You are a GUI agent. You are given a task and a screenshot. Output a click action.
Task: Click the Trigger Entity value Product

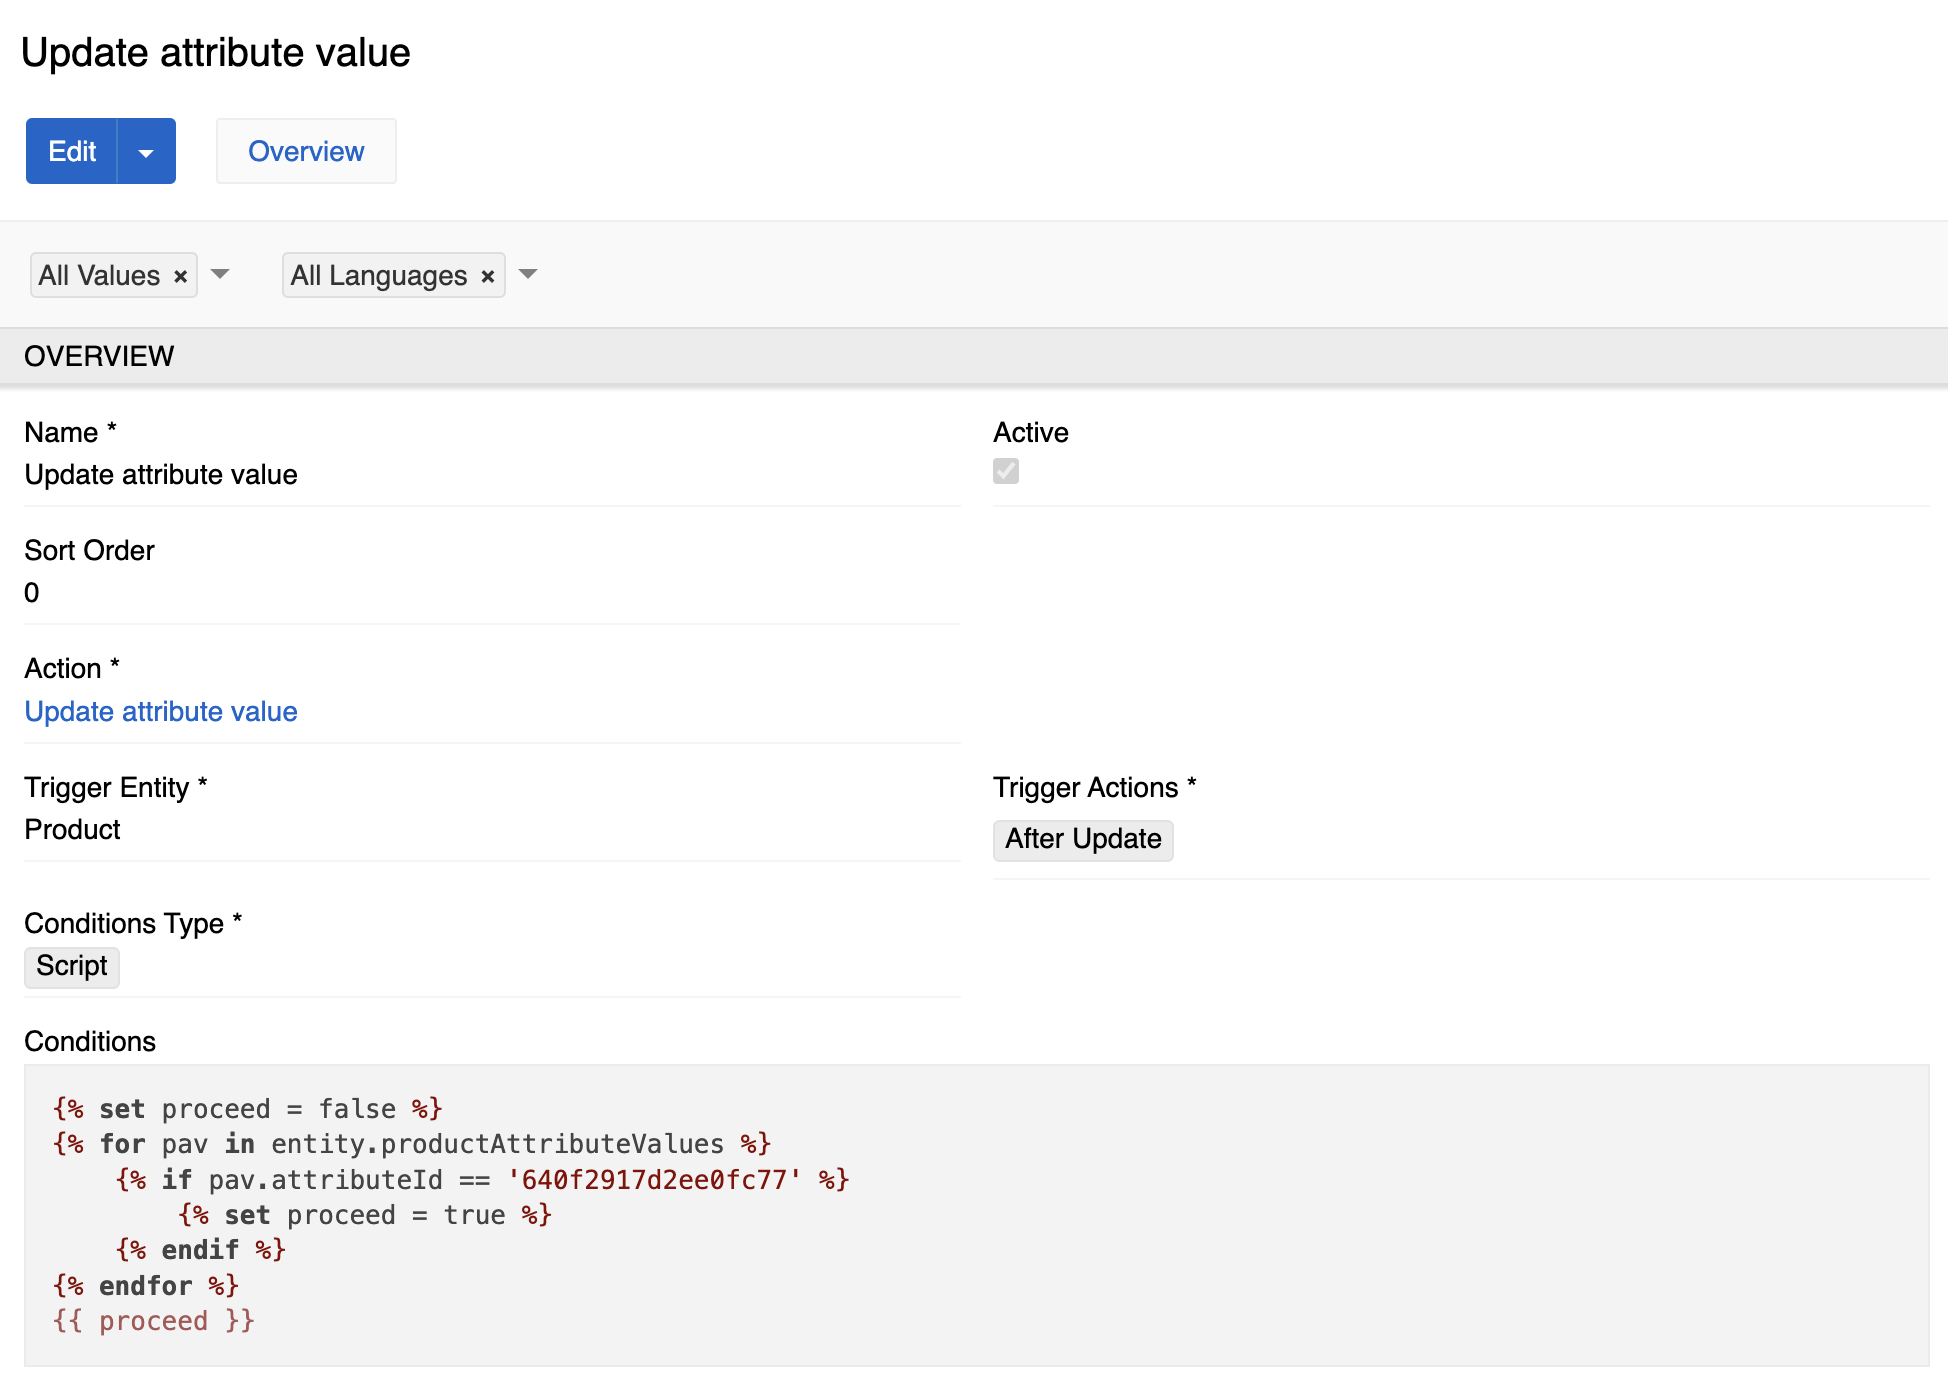[72, 830]
